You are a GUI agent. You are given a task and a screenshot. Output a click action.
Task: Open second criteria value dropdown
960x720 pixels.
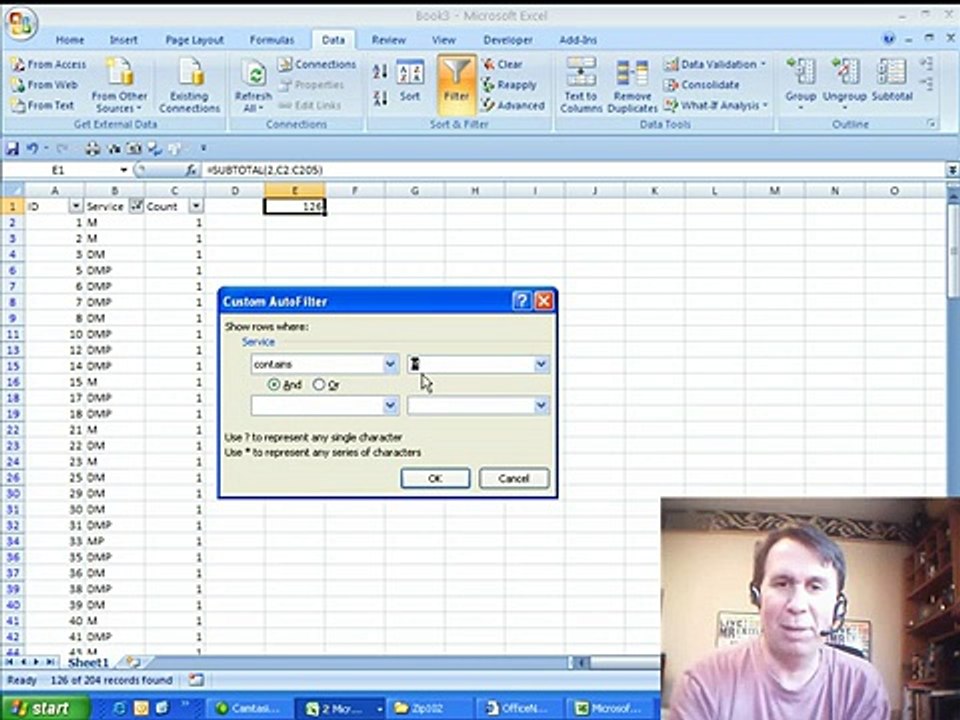pos(541,405)
